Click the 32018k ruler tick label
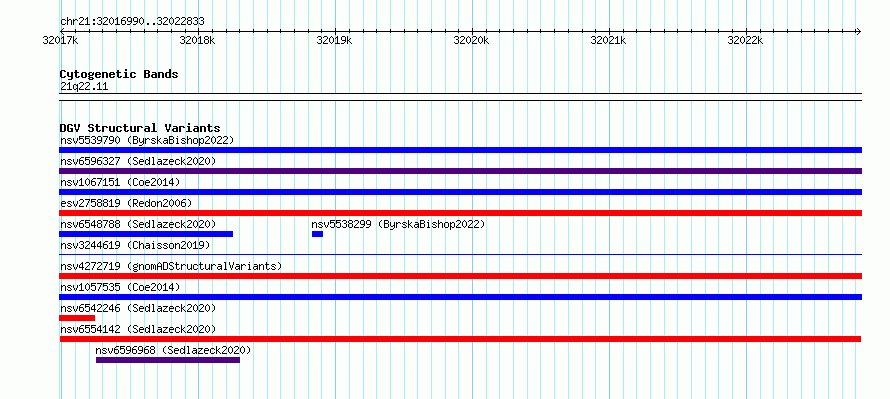The height and width of the screenshot is (399, 890). coord(198,41)
